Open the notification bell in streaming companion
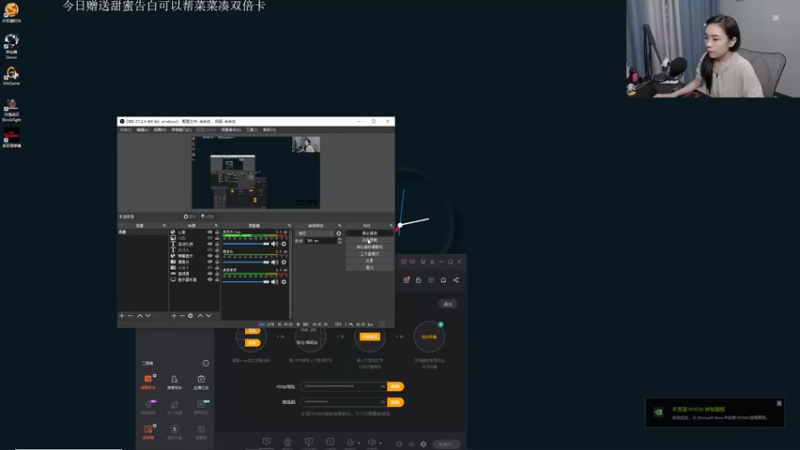This screenshot has height=450, width=800. (443, 280)
